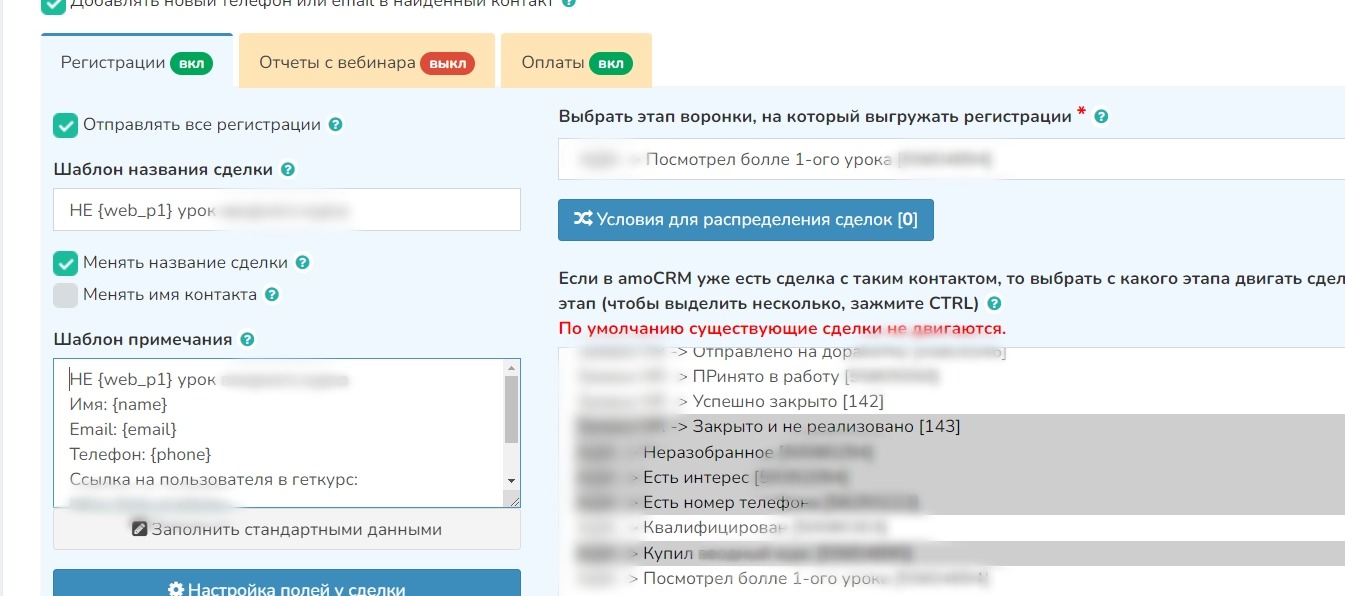Toggle Менять название сделки checkbox
The height and width of the screenshot is (596, 1345).
pos(65,264)
